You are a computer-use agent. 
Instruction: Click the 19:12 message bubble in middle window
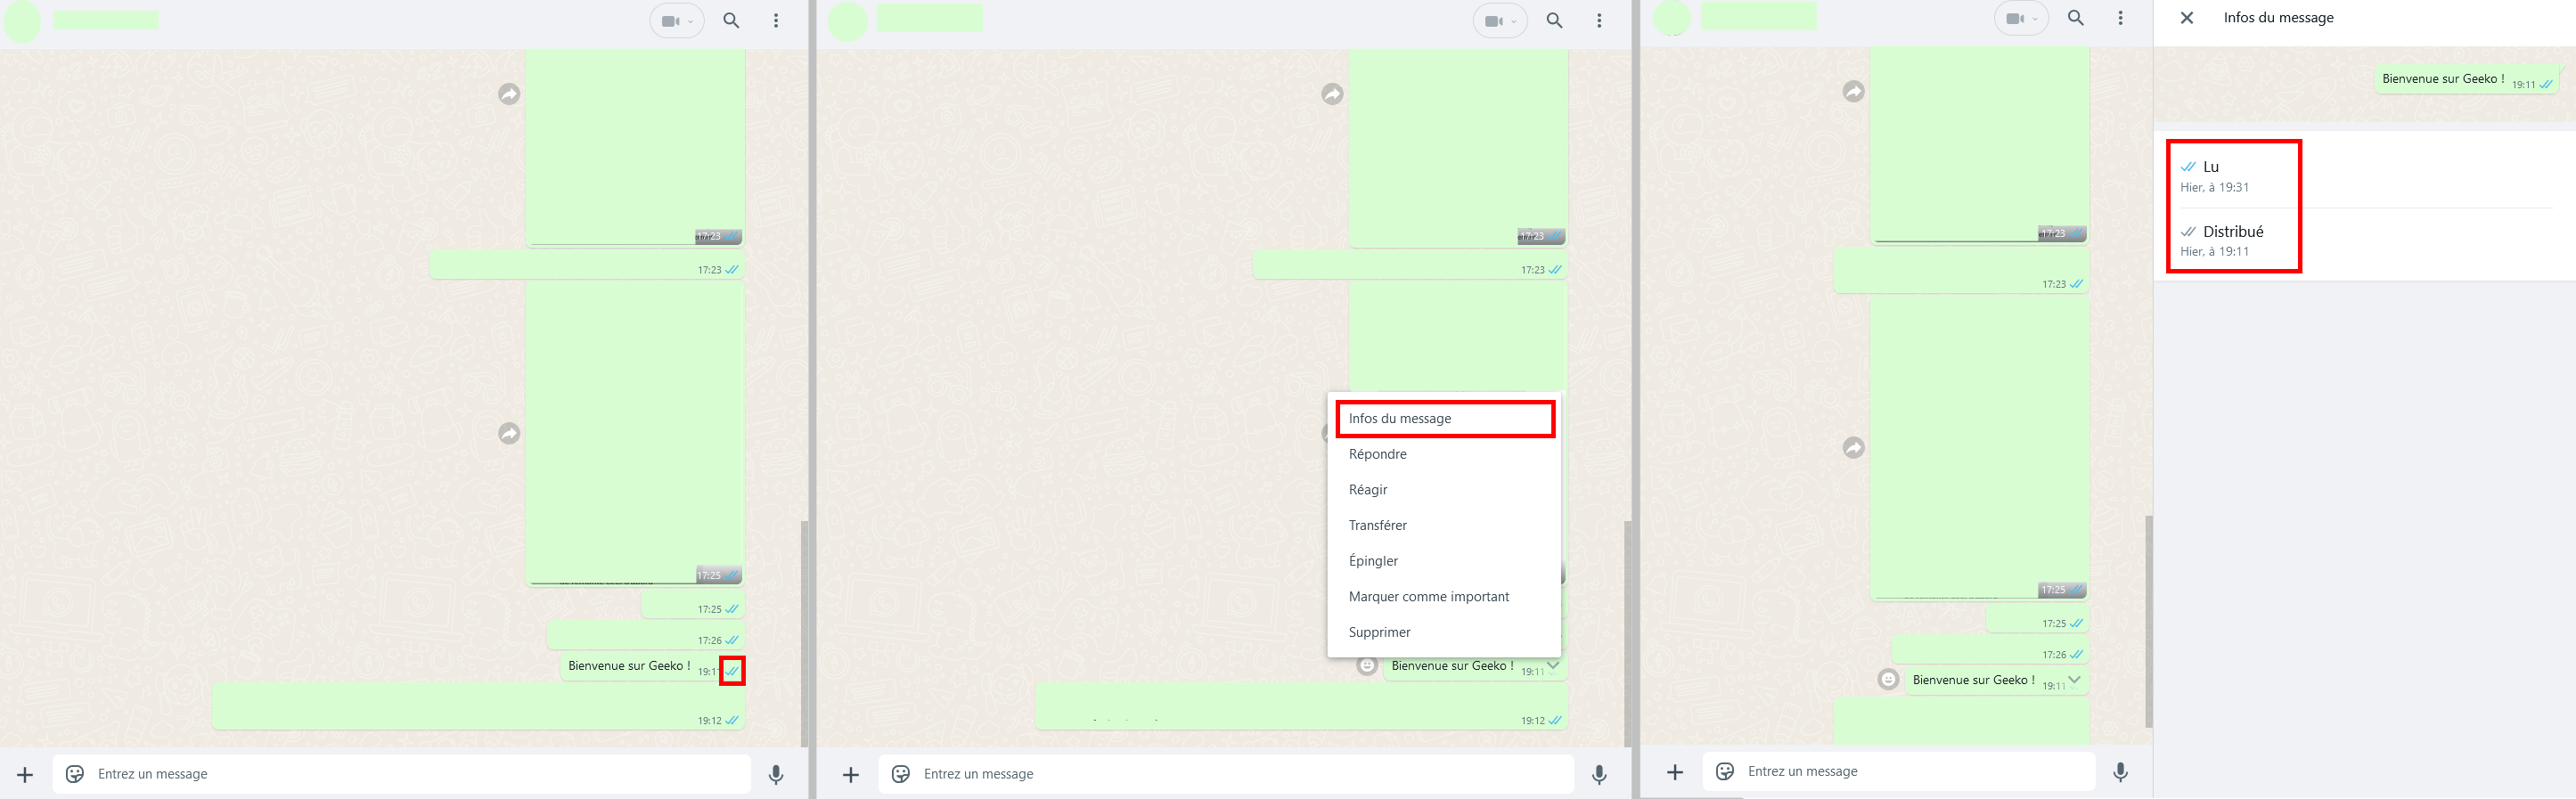1301,706
